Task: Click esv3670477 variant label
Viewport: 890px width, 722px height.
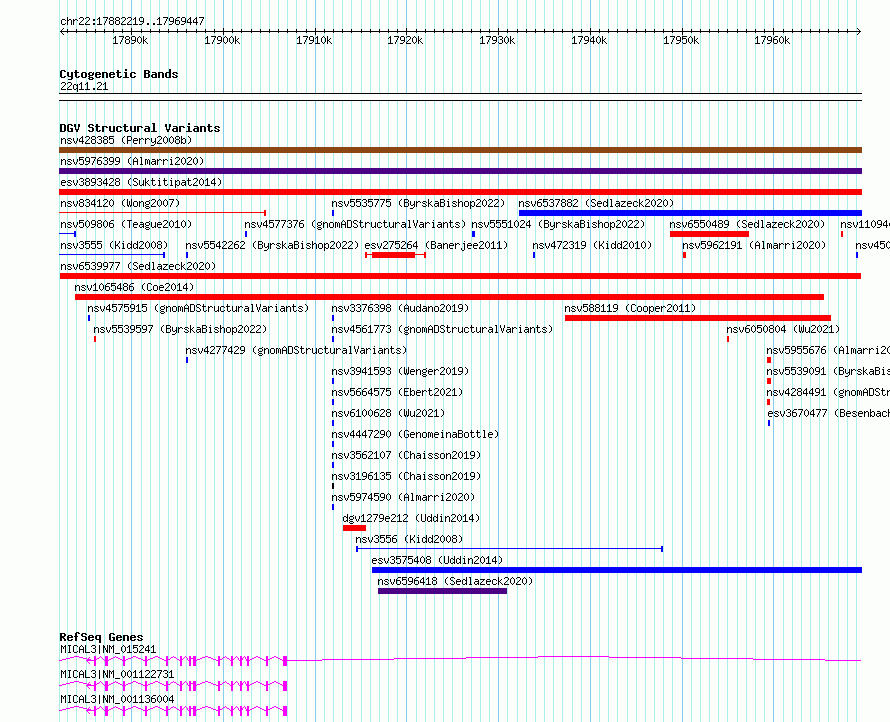Action: coord(828,413)
